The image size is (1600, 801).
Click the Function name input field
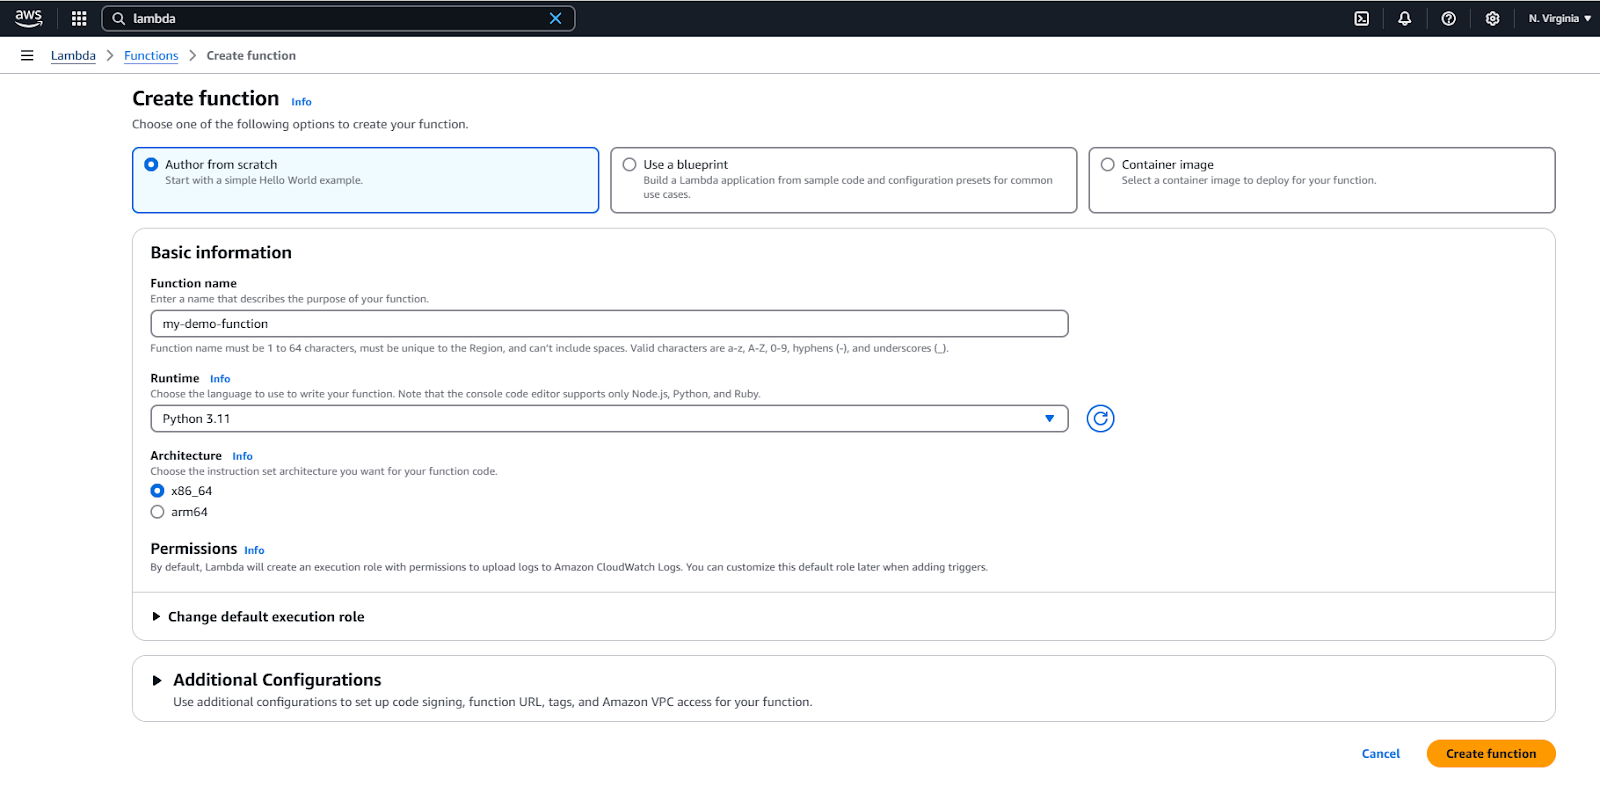(609, 324)
